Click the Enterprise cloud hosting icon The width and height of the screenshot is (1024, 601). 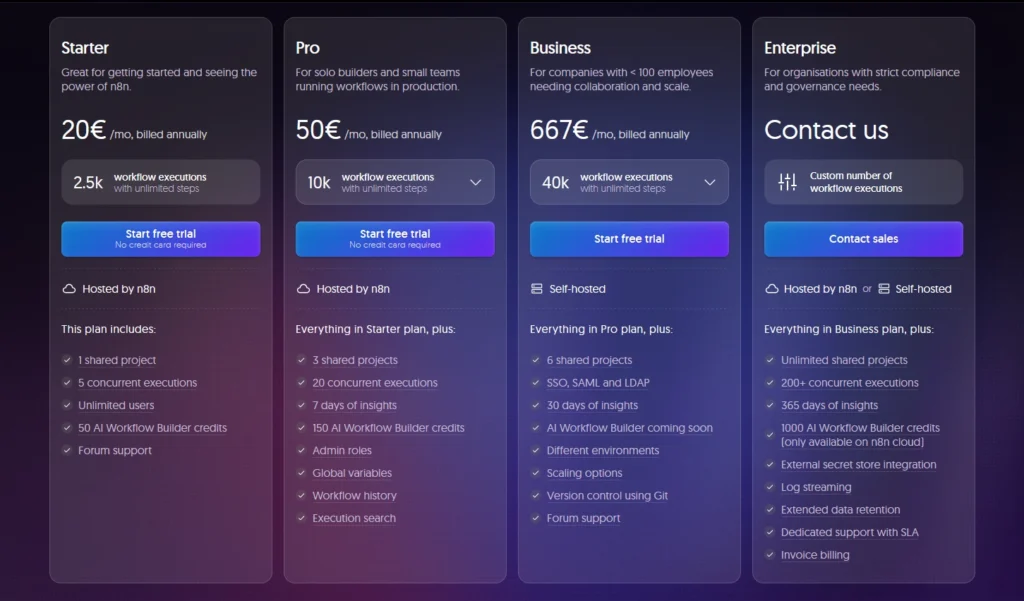click(x=771, y=289)
